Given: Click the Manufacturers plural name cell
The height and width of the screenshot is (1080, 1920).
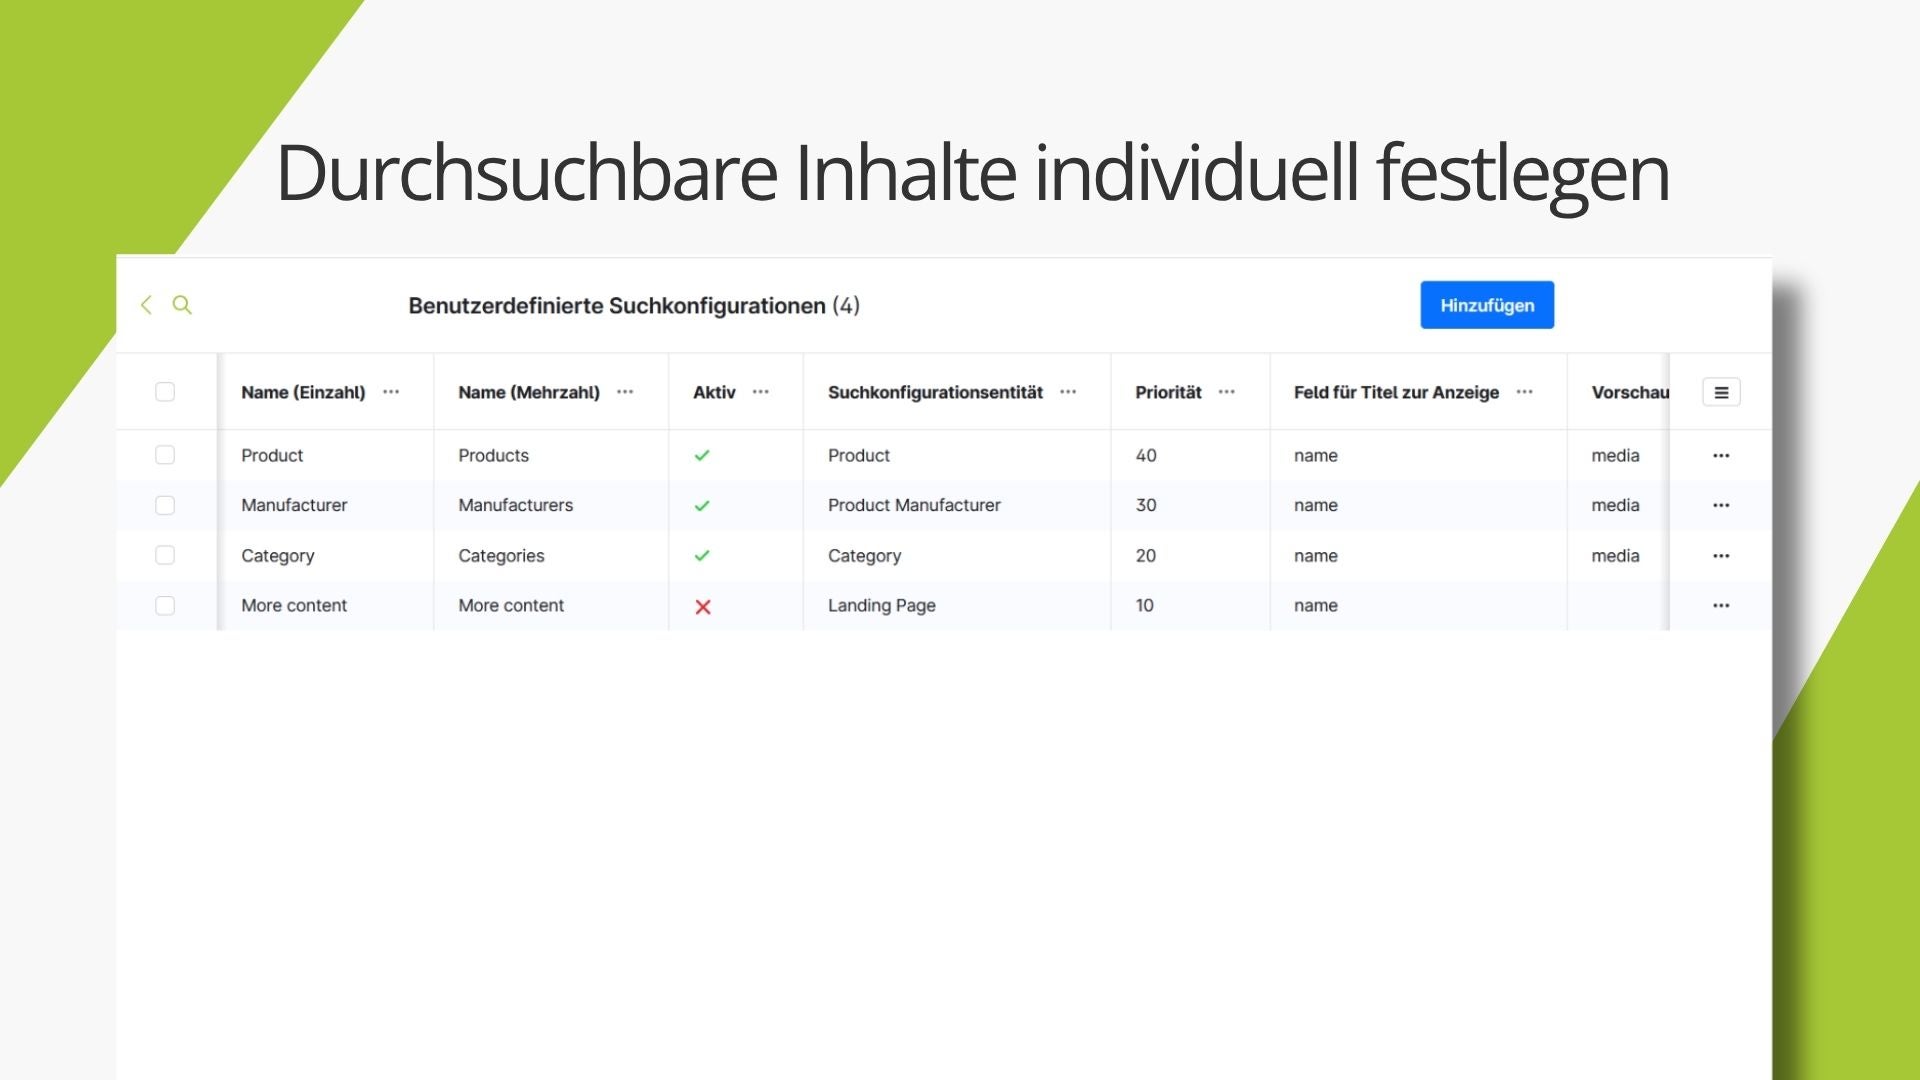Looking at the screenshot, I should [515, 506].
